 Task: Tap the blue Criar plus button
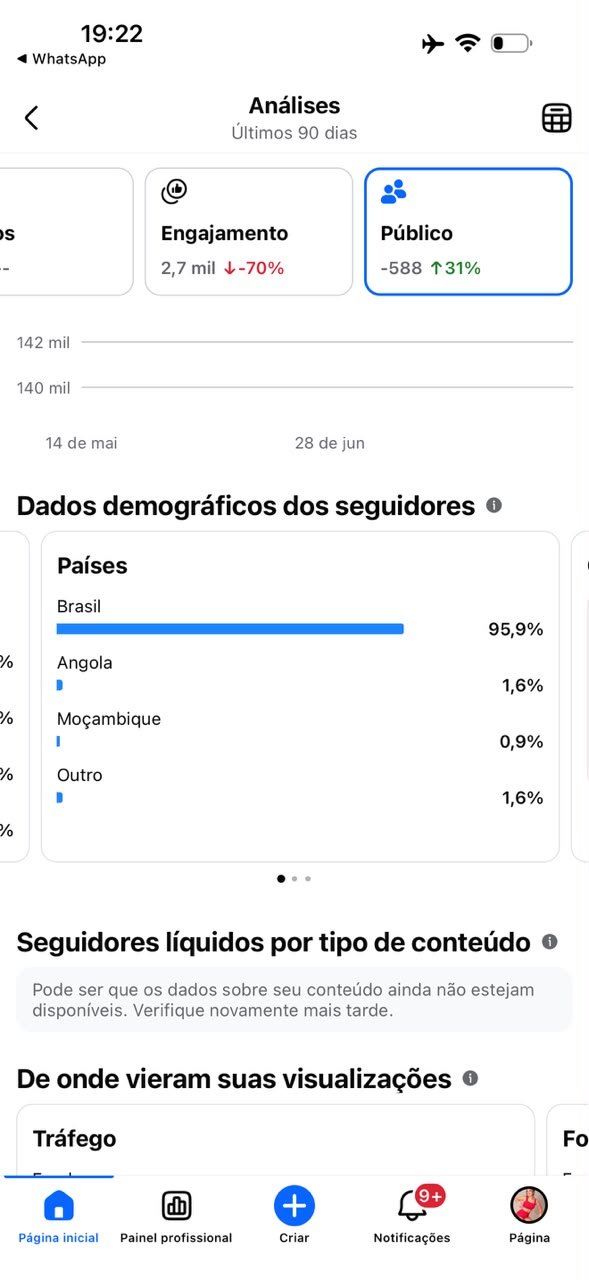click(x=294, y=1205)
